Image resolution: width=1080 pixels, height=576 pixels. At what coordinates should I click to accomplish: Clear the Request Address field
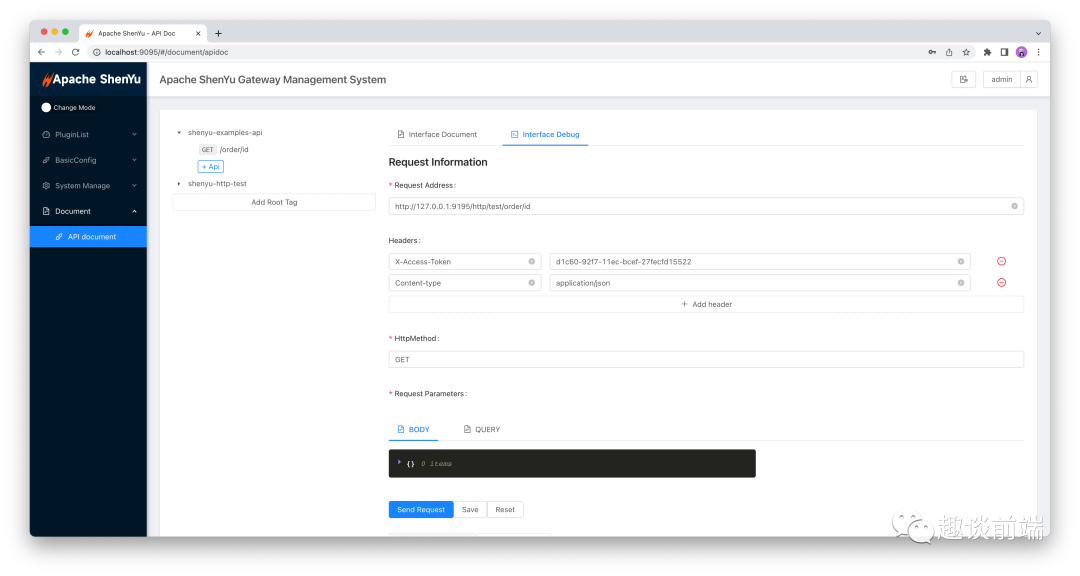(x=1014, y=206)
